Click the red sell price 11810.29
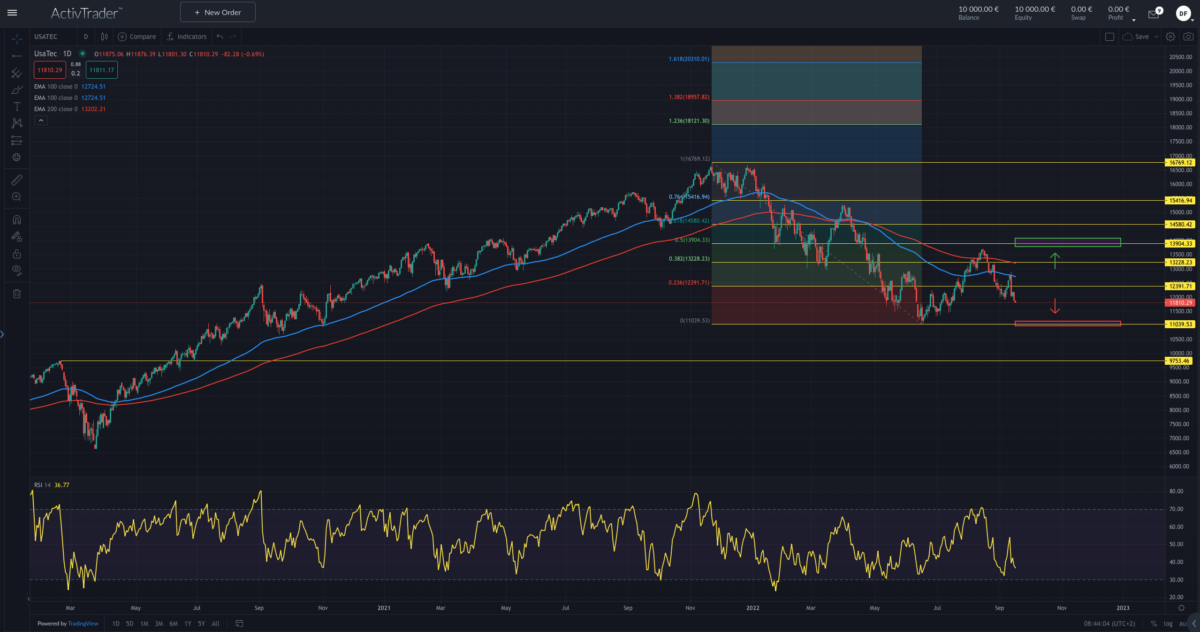Image resolution: width=1200 pixels, height=632 pixels. pyautogui.click(x=48, y=70)
